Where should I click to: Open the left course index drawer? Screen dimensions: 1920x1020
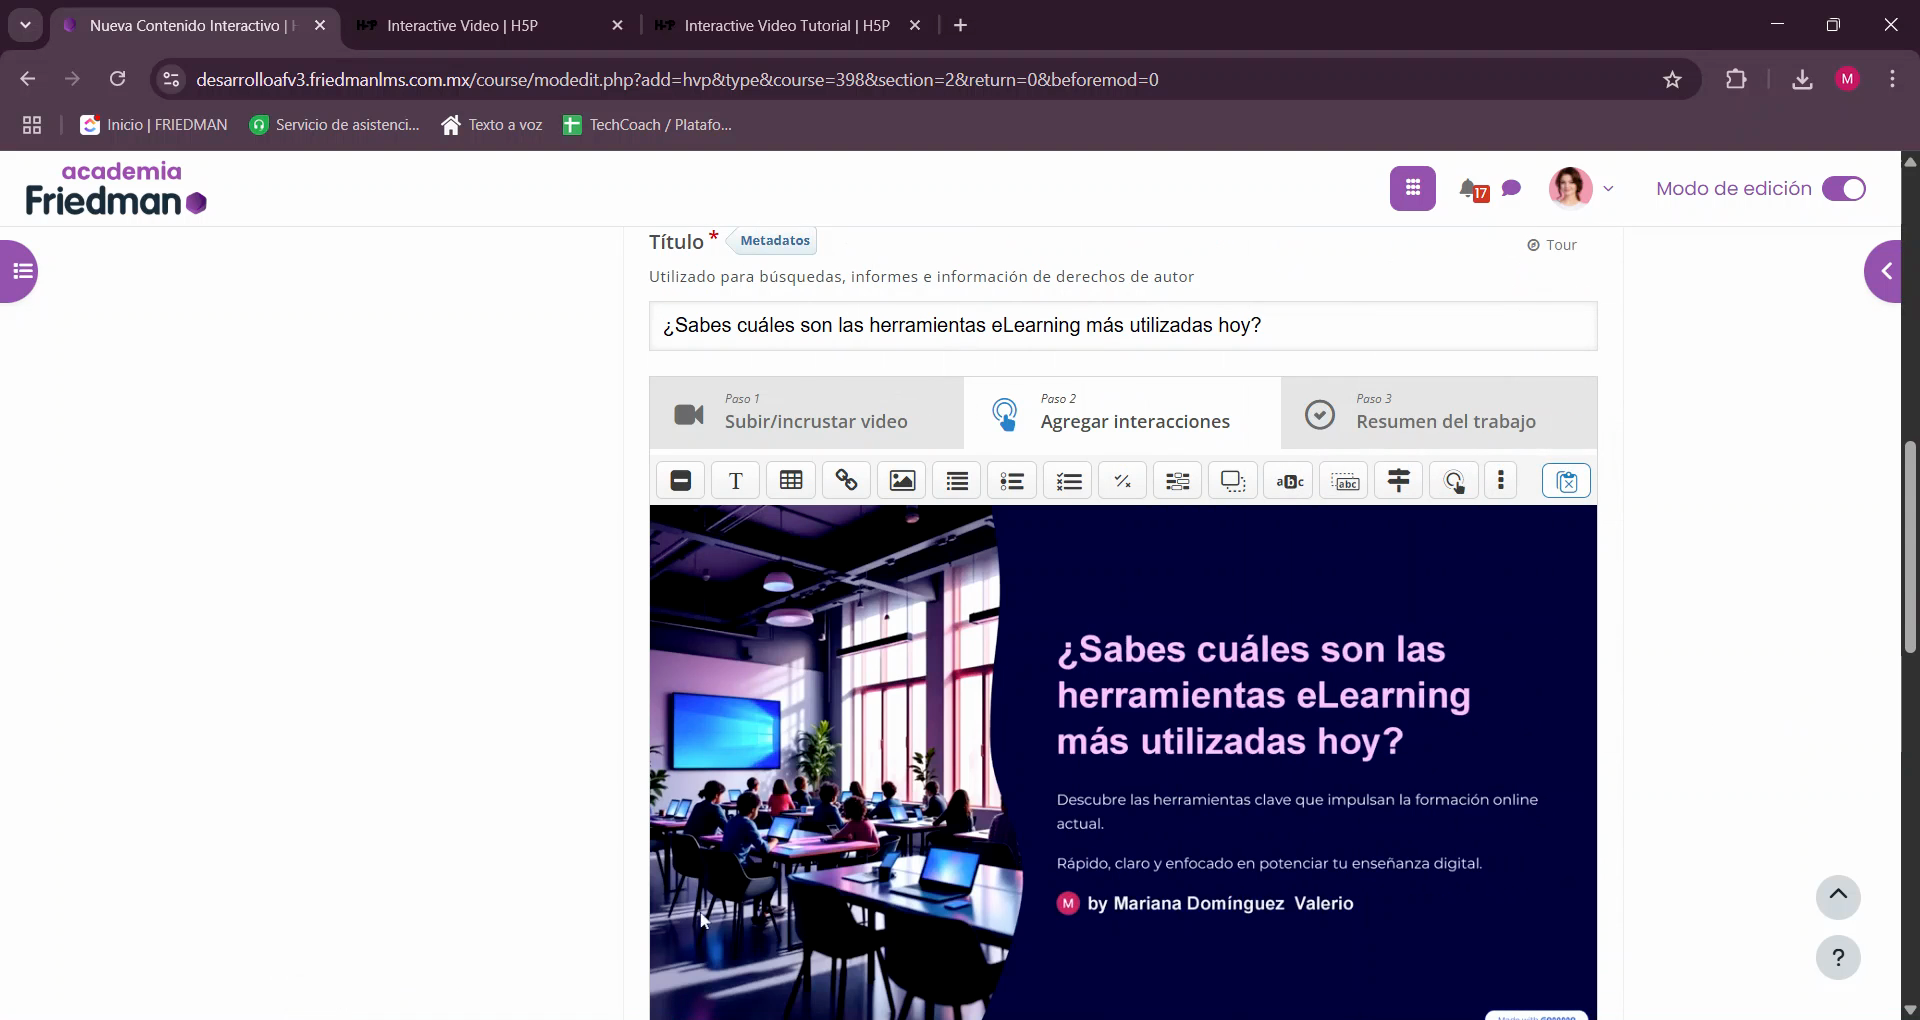coord(19,271)
